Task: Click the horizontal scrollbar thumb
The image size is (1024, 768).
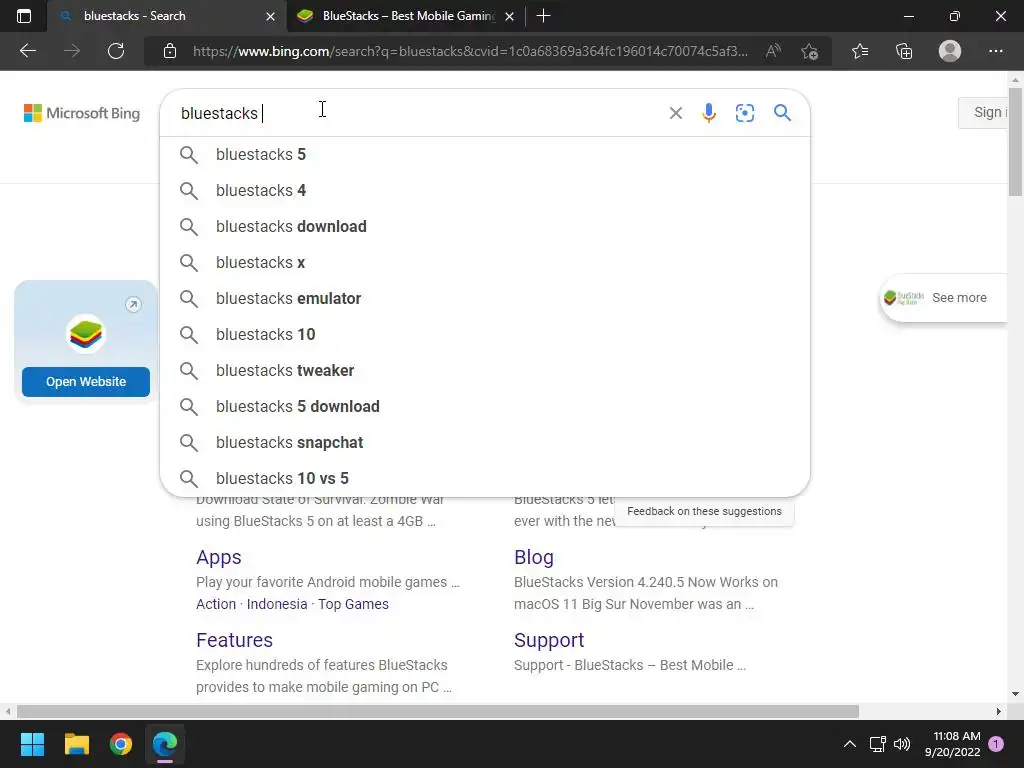Action: click(x=438, y=711)
